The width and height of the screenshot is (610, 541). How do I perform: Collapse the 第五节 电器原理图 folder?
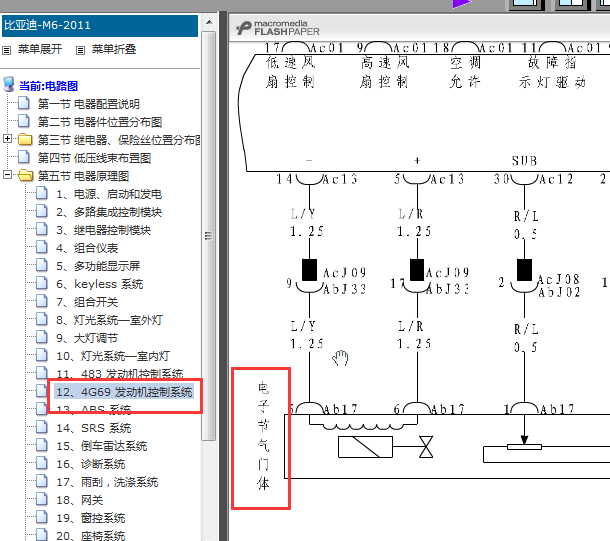7,175
